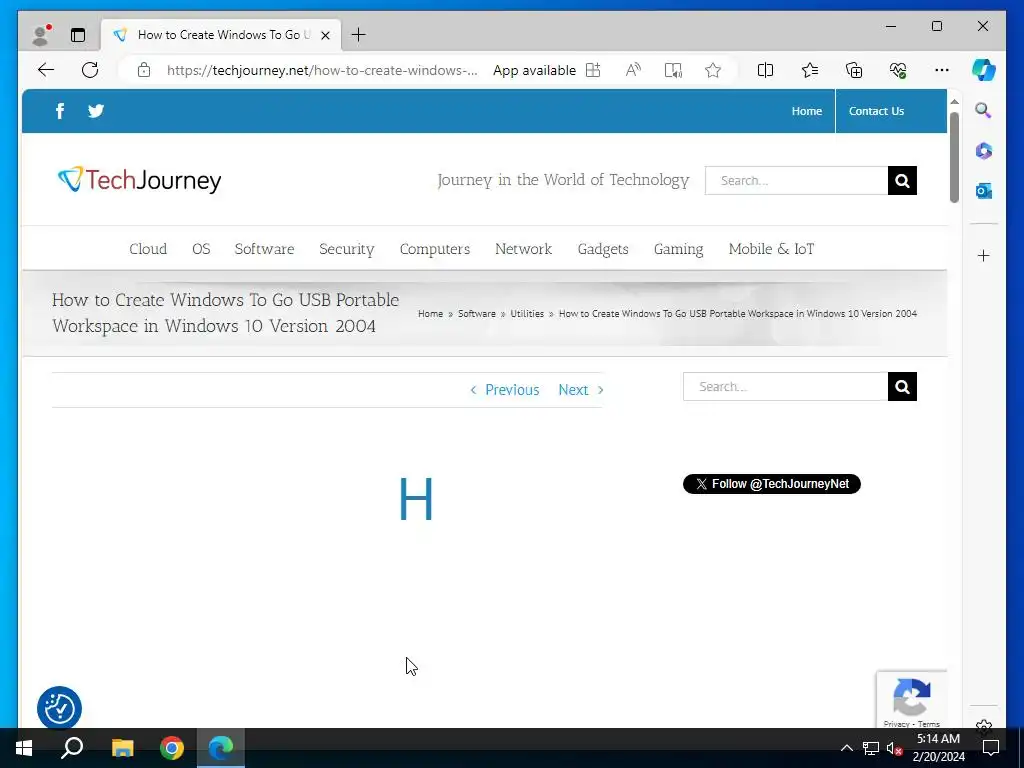Open Edge Settings and more menu

(x=942, y=70)
